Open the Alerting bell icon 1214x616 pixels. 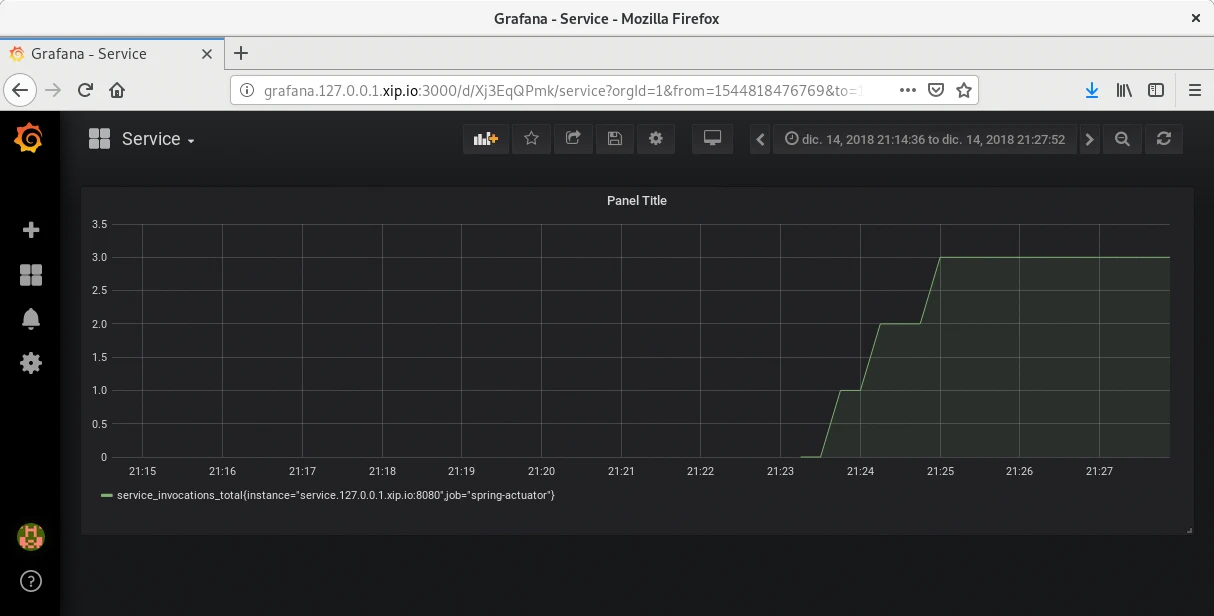[30, 319]
